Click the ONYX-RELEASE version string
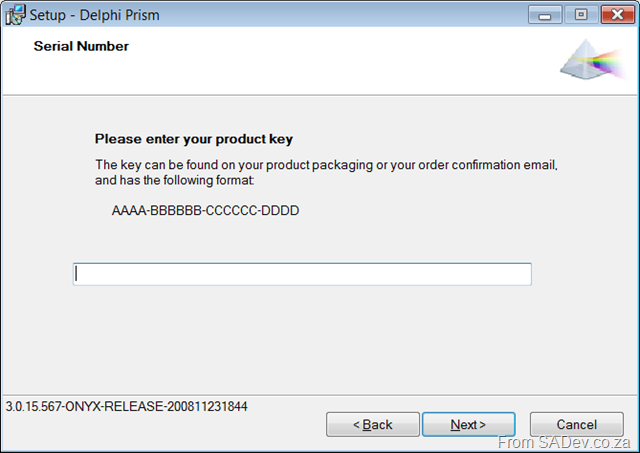Viewport: 640px width, 453px height. (x=126, y=406)
